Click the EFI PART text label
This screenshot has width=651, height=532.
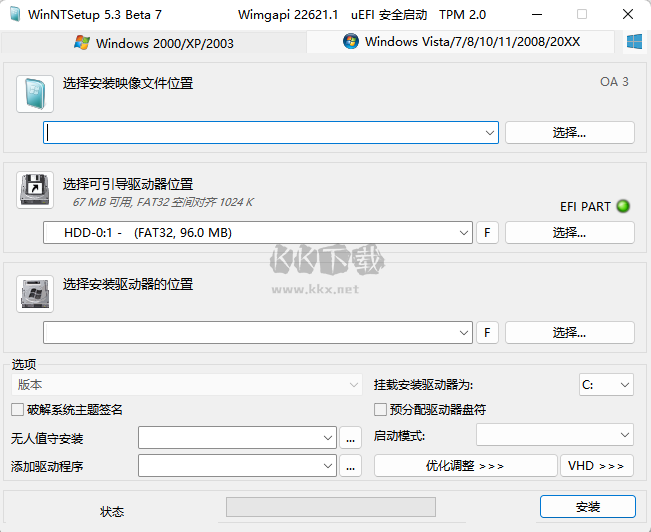[x=585, y=206]
